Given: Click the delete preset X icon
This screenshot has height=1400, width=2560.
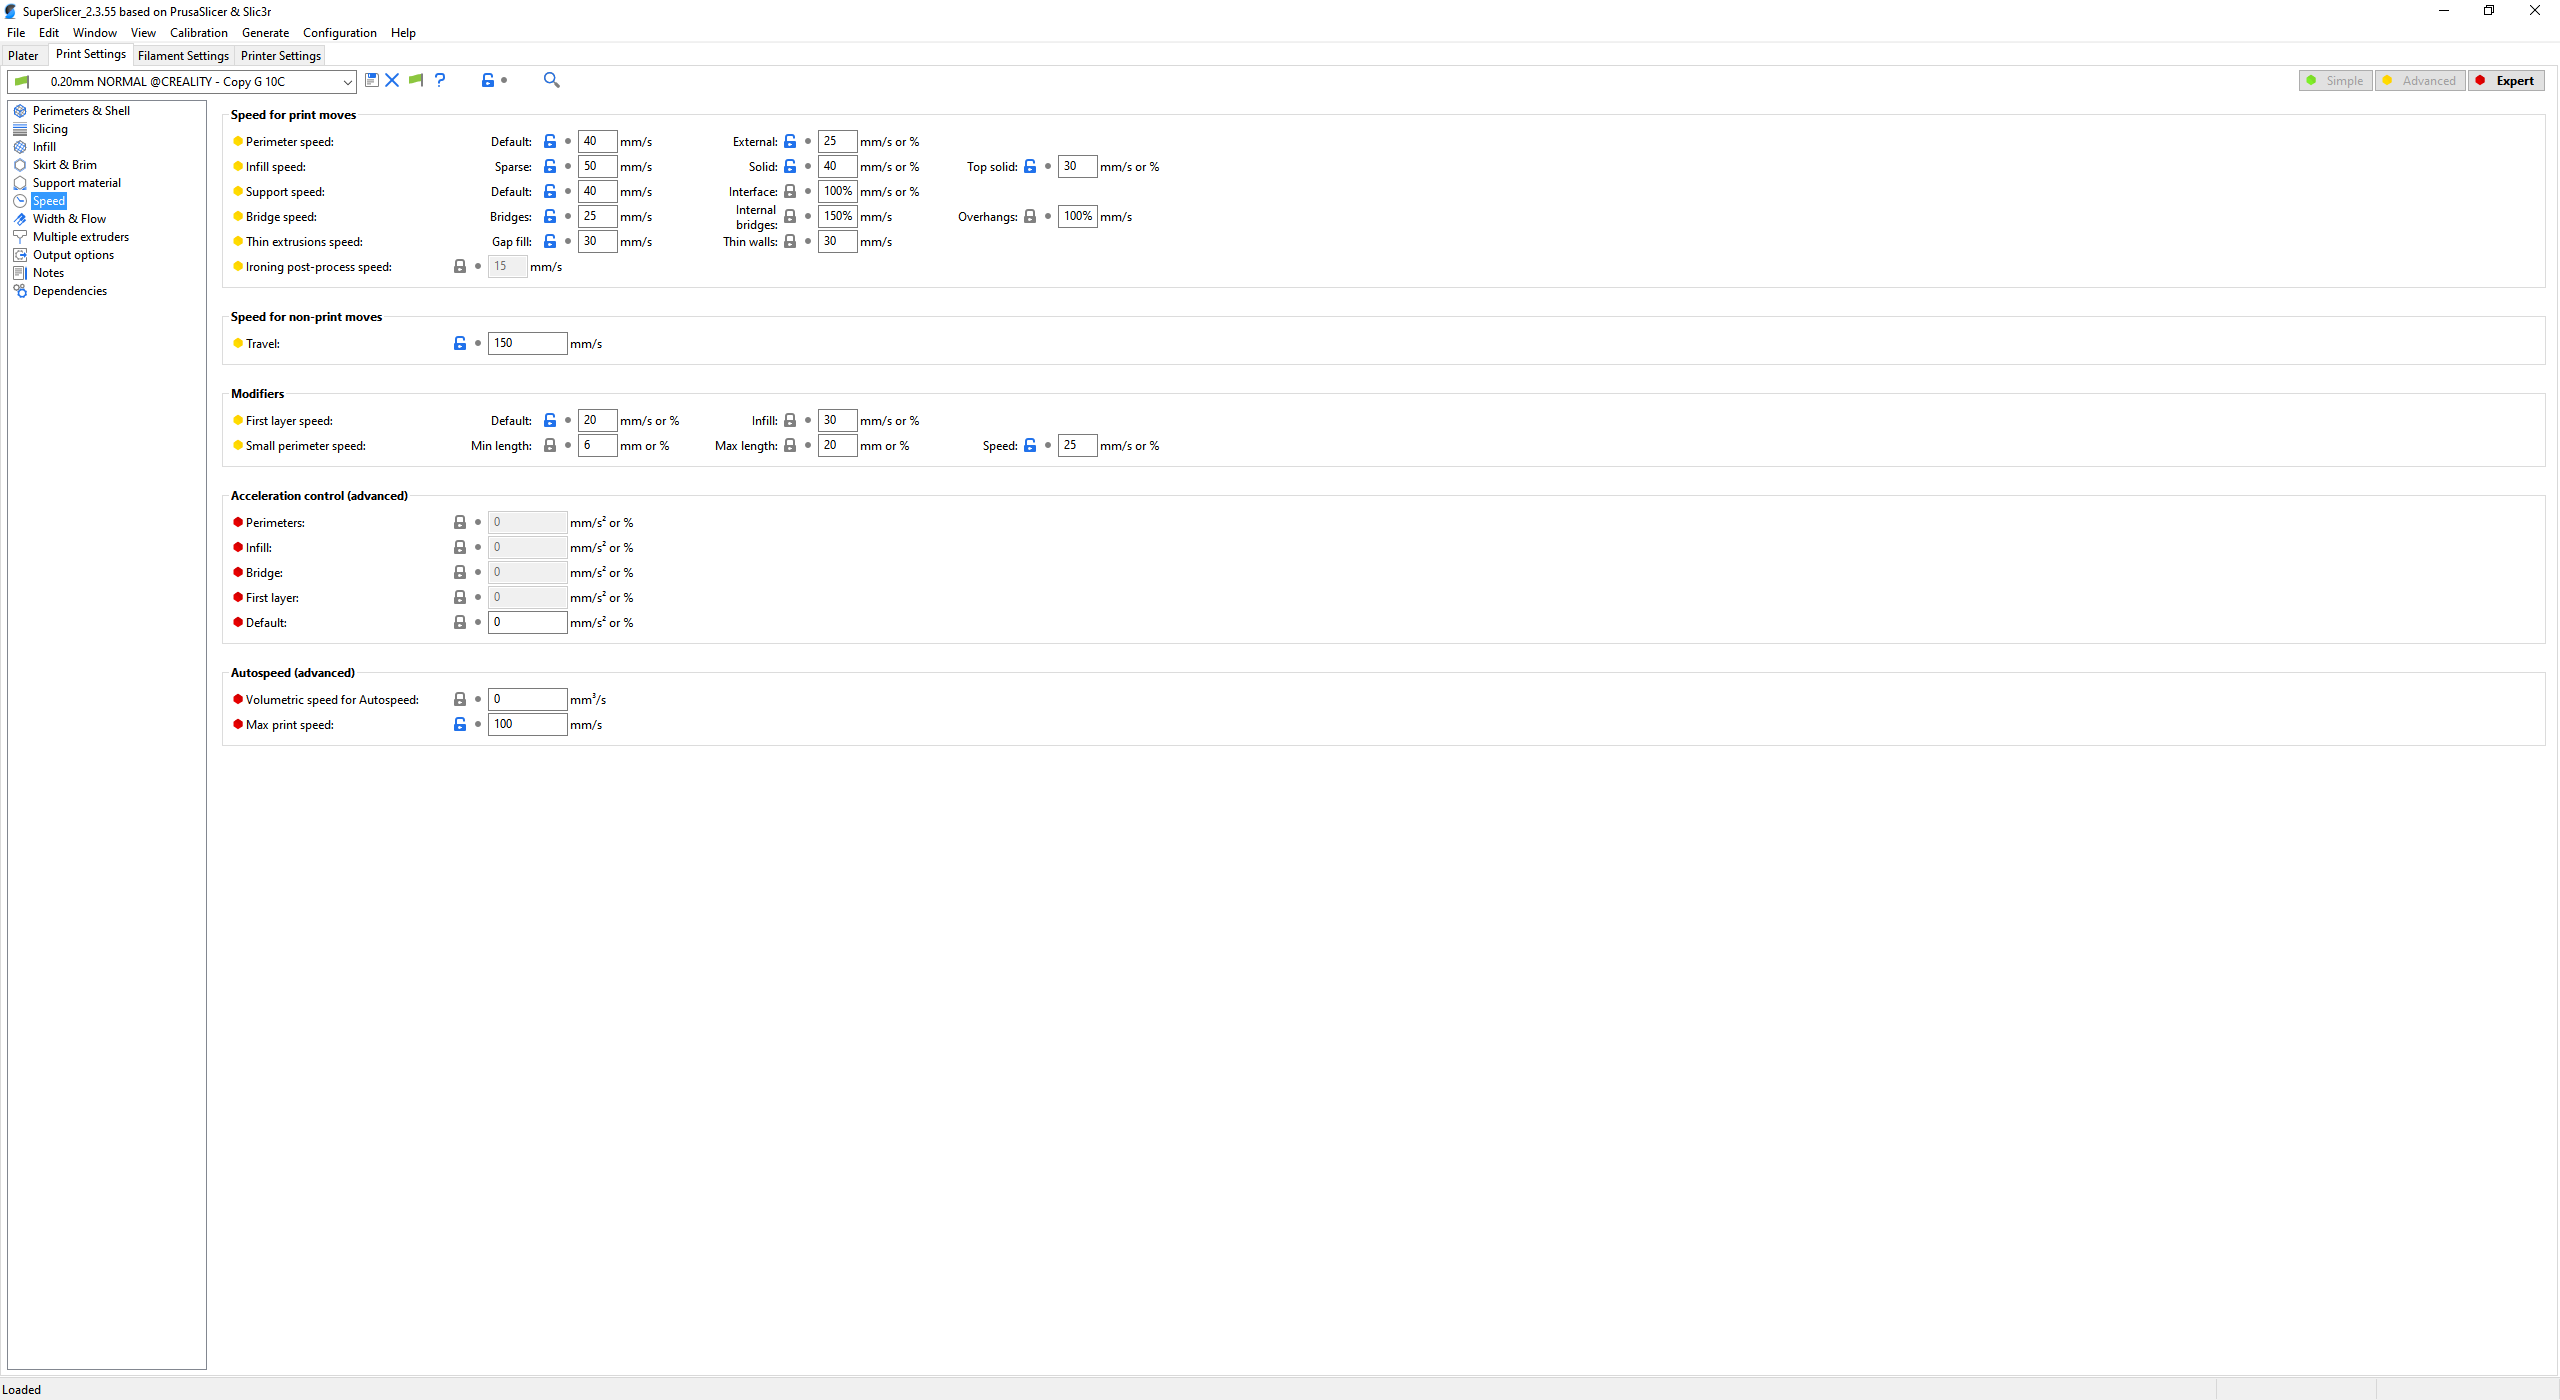Looking at the screenshot, I should (x=392, y=80).
